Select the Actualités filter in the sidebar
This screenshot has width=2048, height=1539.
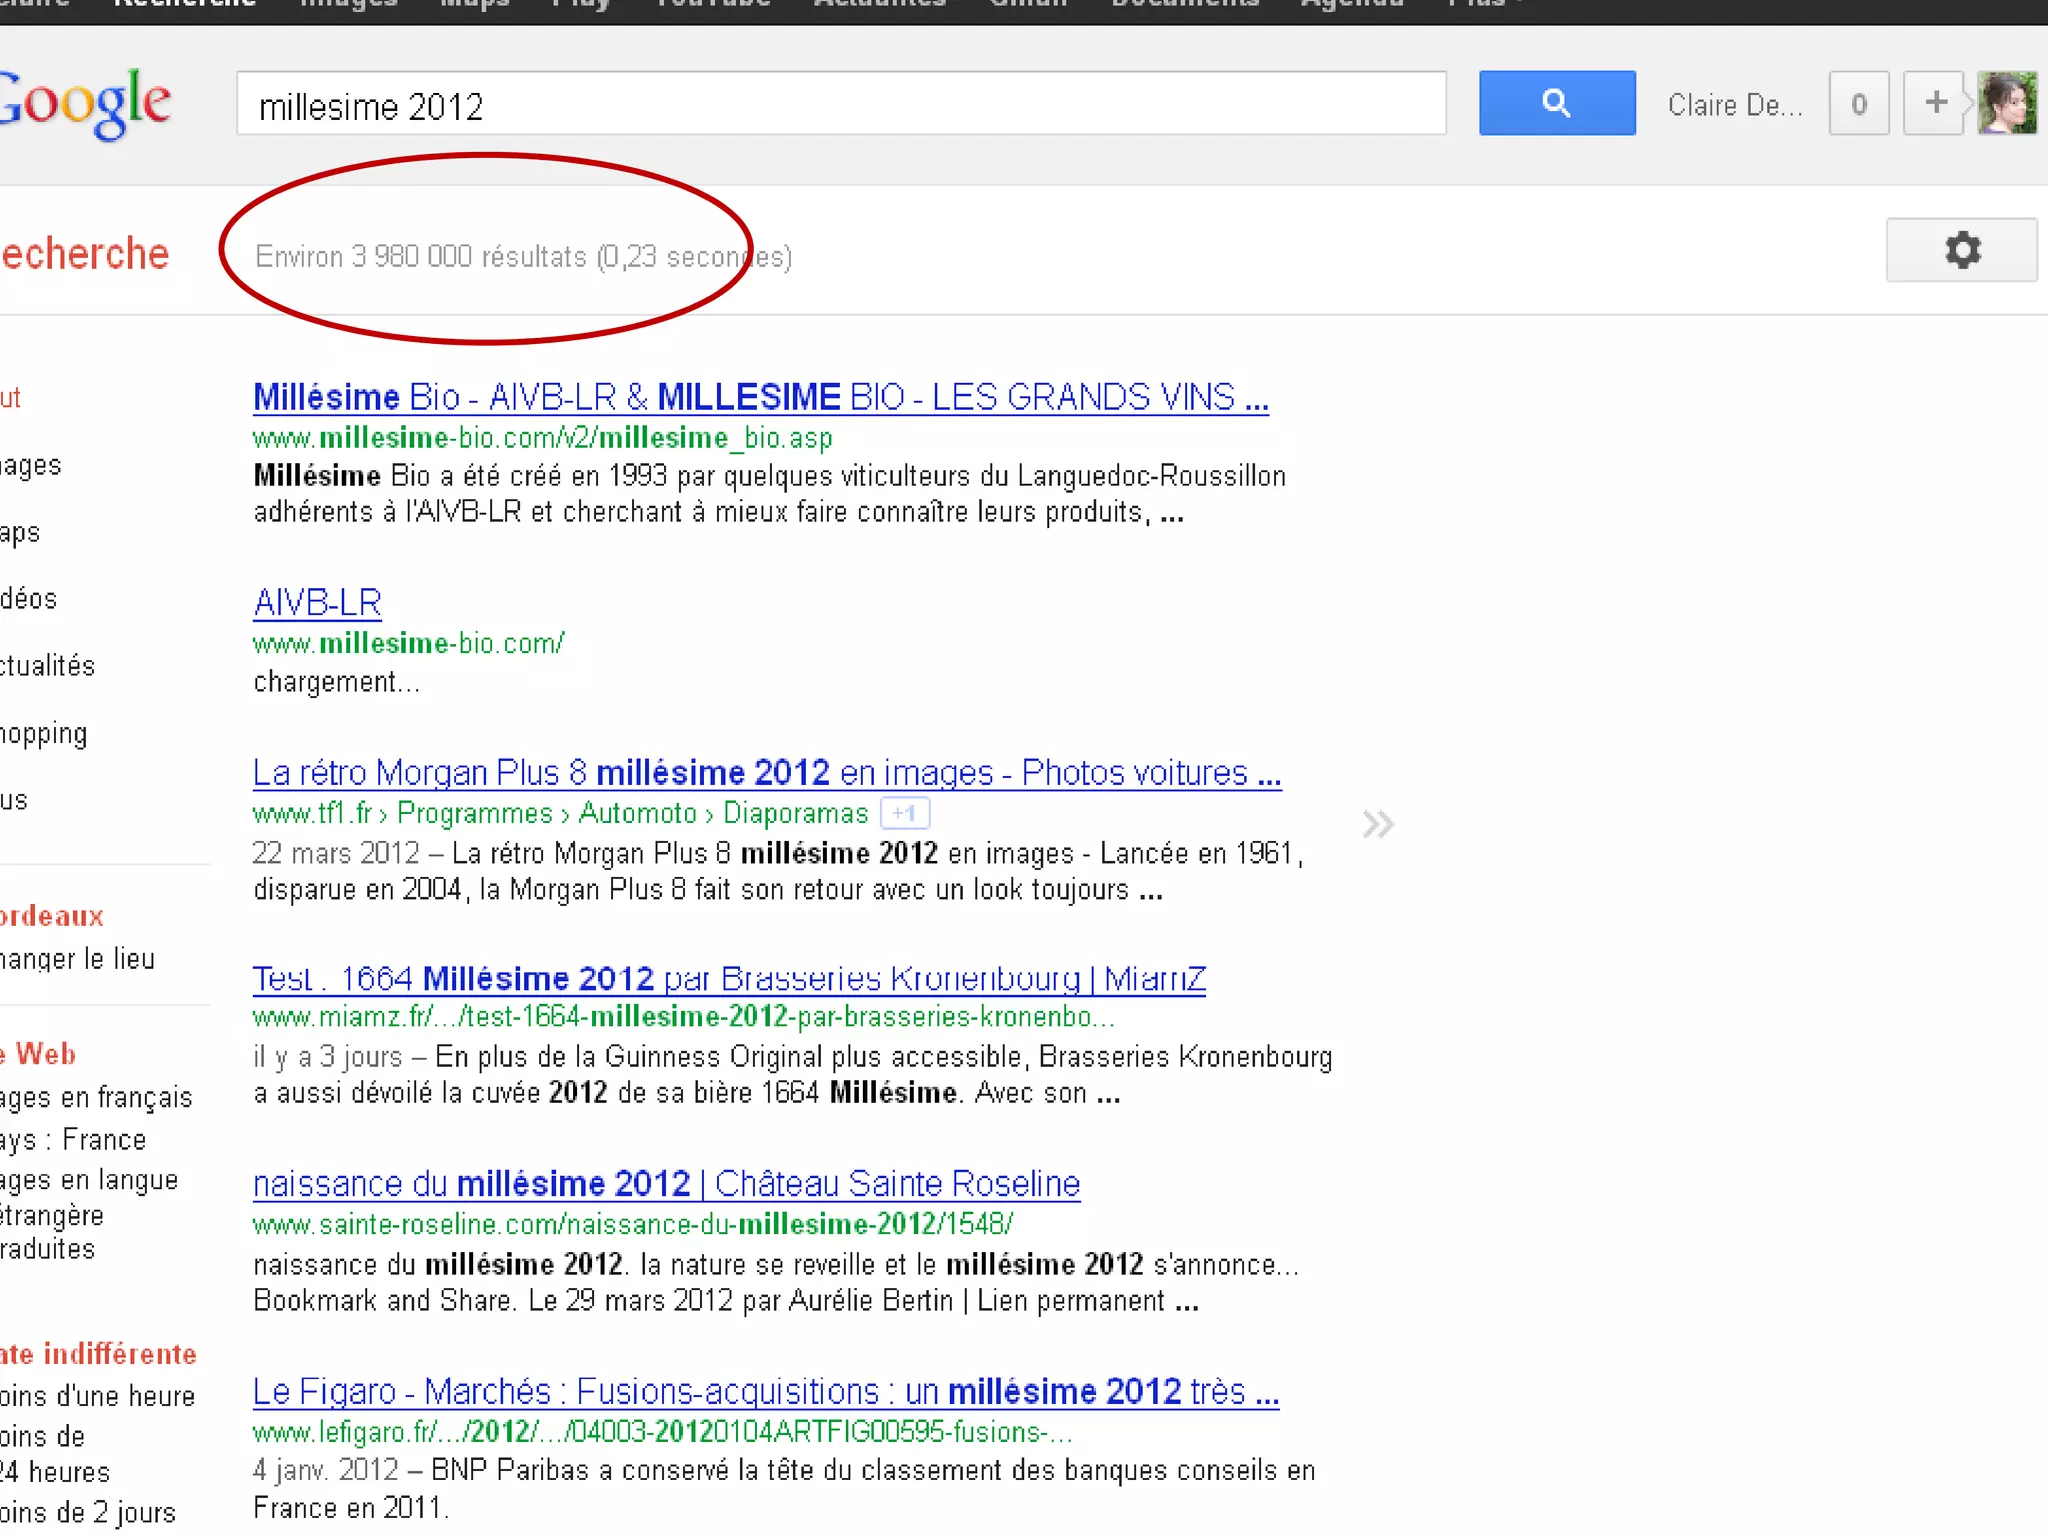point(47,666)
